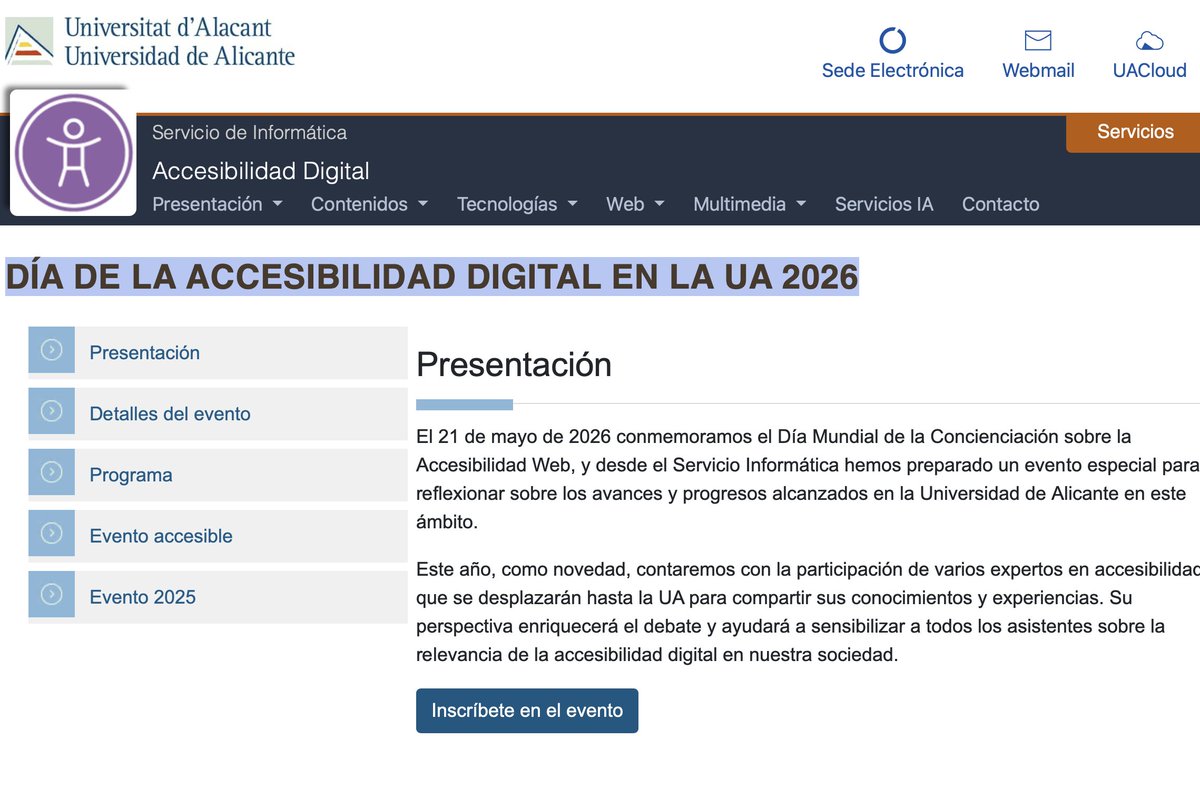Click the orange Servicios button

1135,131
